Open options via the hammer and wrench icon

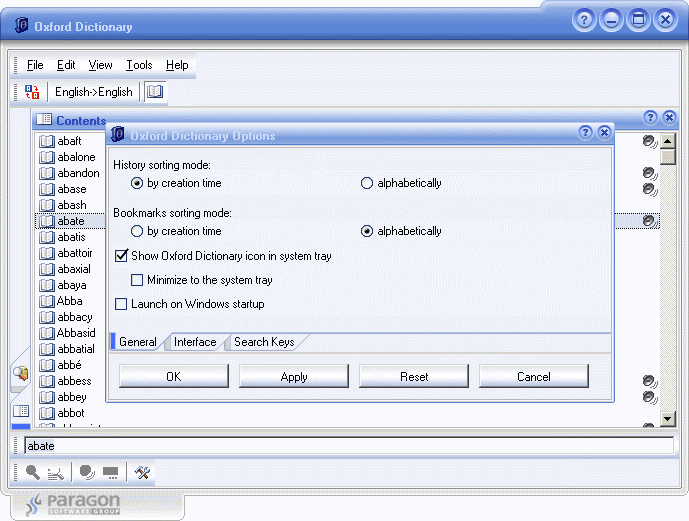click(x=142, y=472)
